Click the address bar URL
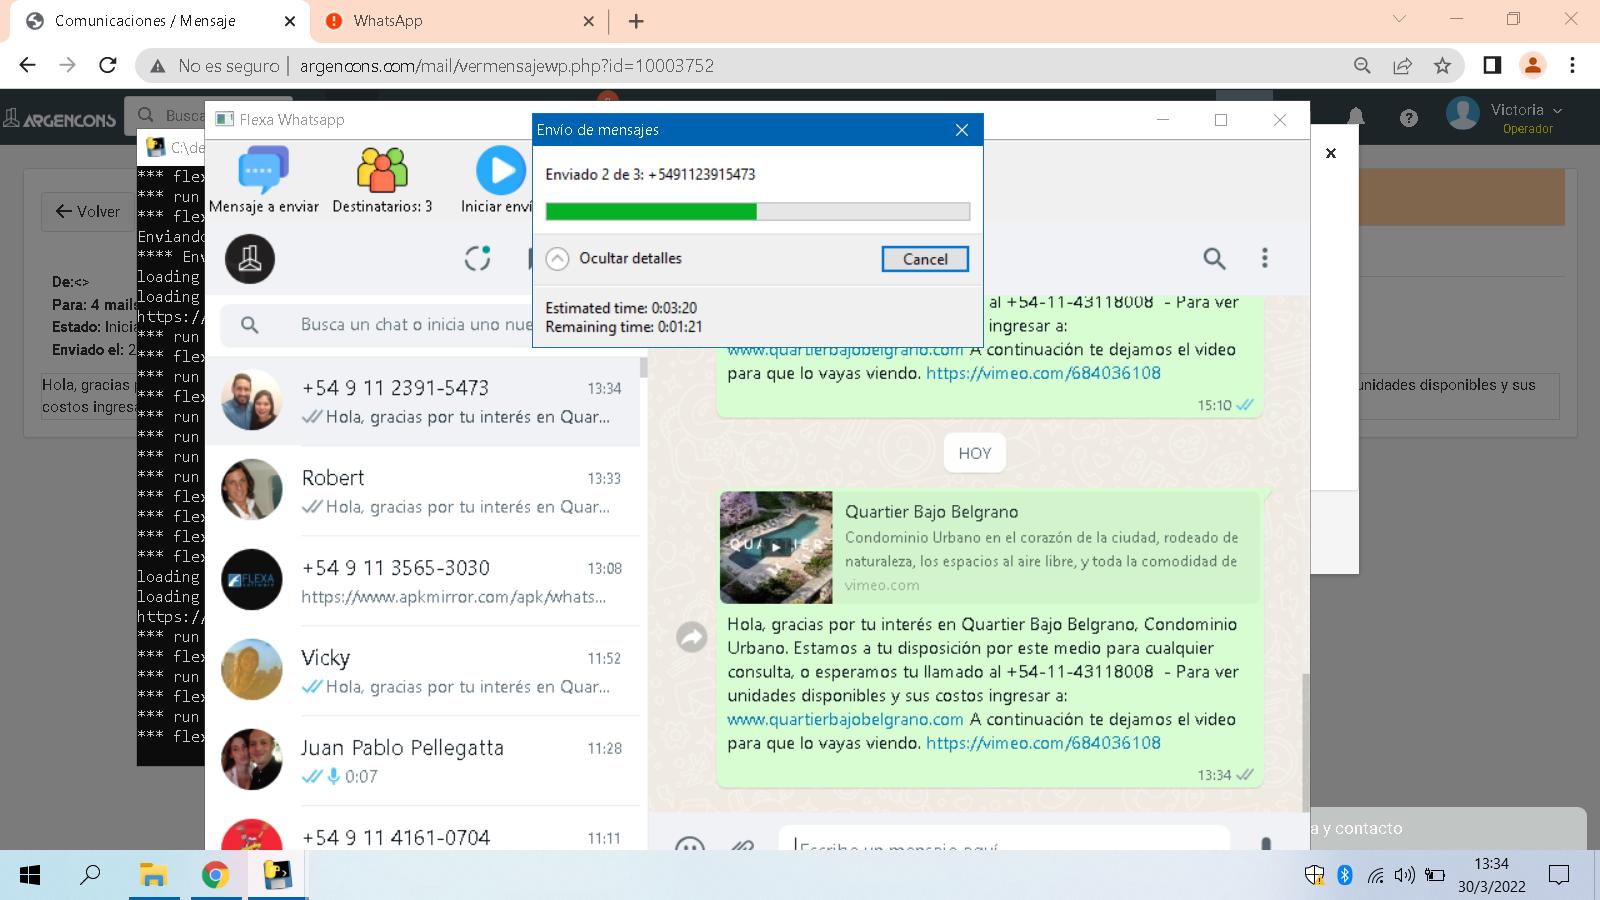Image resolution: width=1600 pixels, height=900 pixels. click(x=506, y=66)
